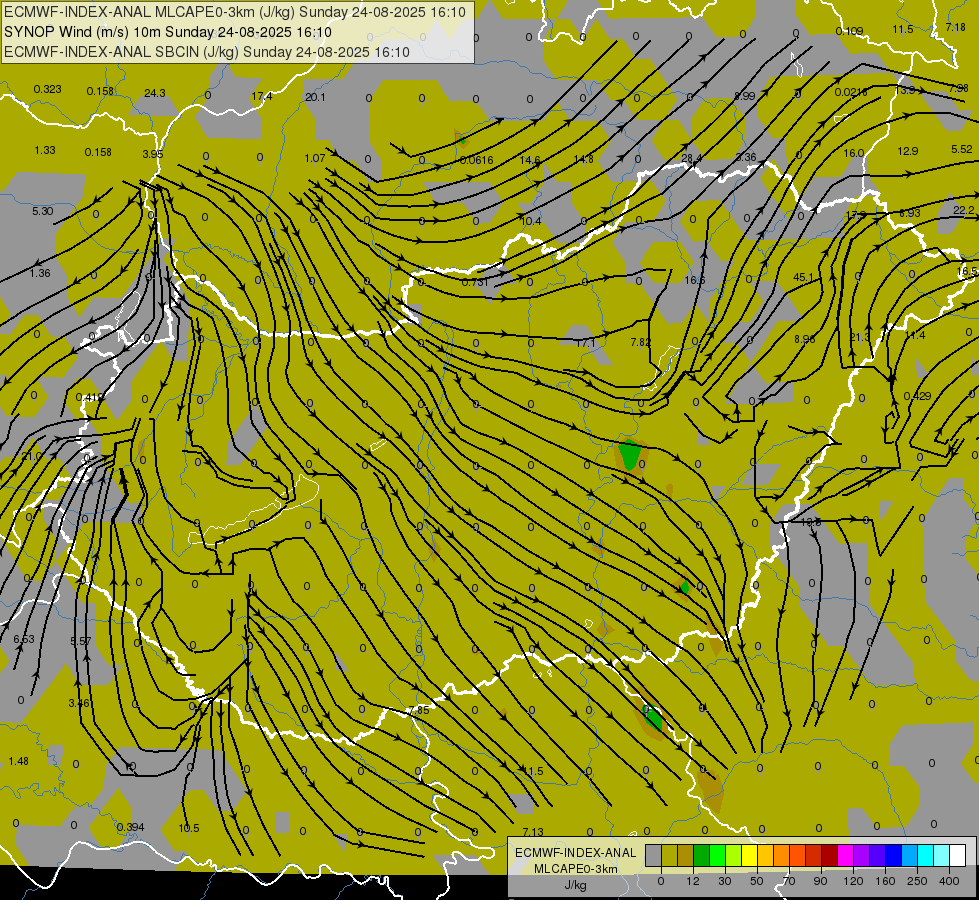Click the 5.52 grid value
979x900 pixels.
(x=962, y=149)
